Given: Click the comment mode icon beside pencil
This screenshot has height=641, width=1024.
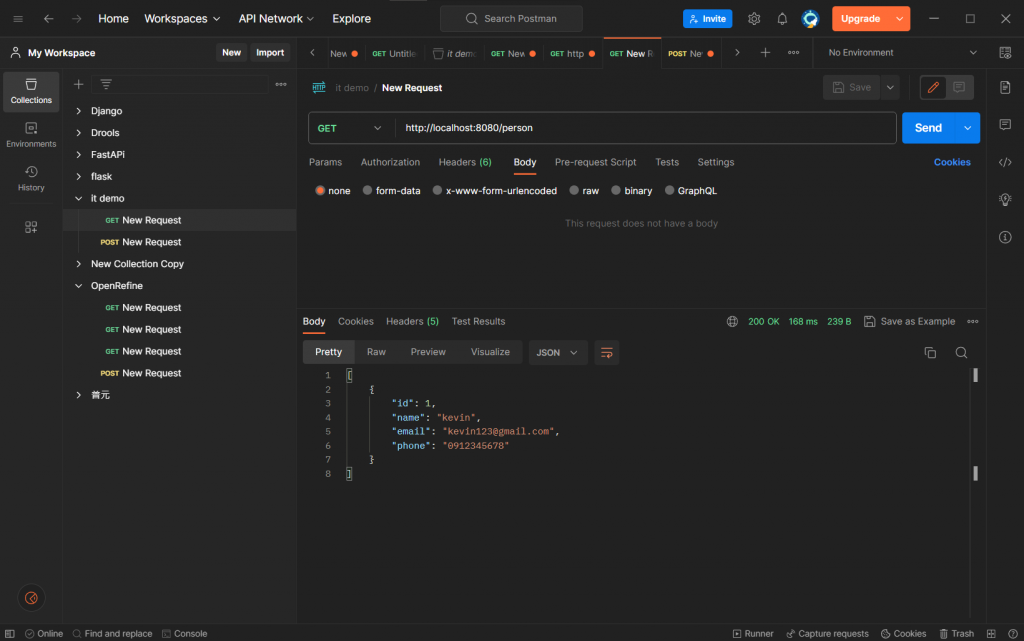Looking at the screenshot, I should pyautogui.click(x=959, y=87).
